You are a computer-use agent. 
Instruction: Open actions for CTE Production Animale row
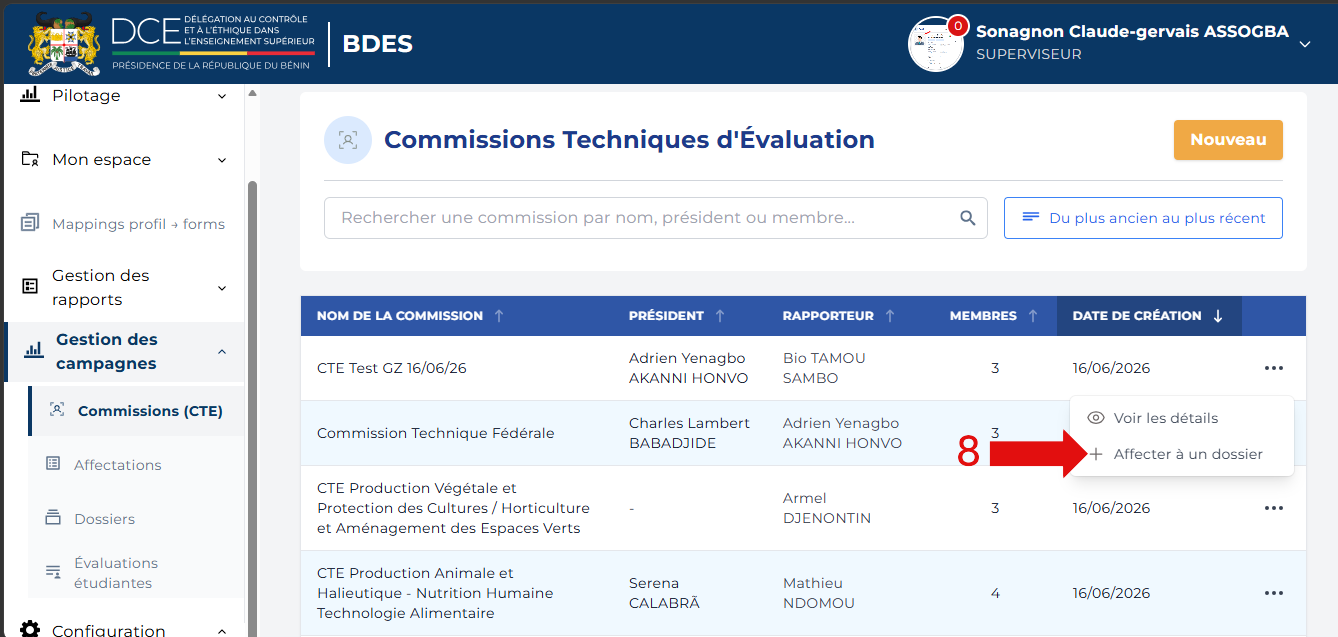coord(1273,593)
